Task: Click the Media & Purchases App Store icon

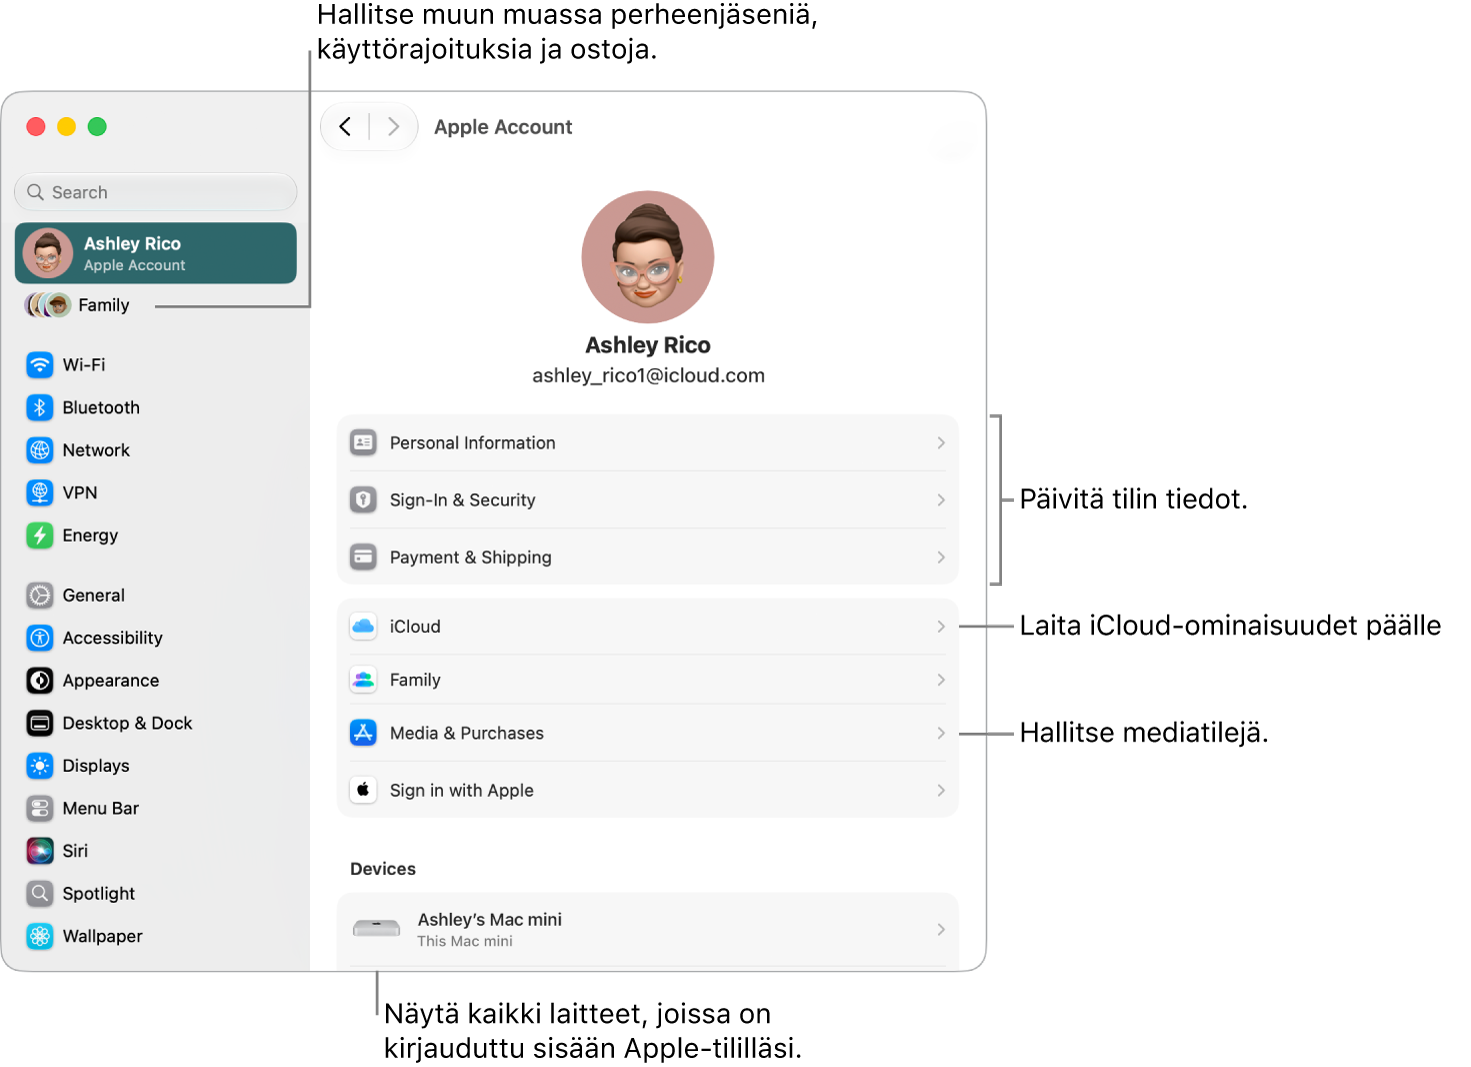Action: click(363, 733)
